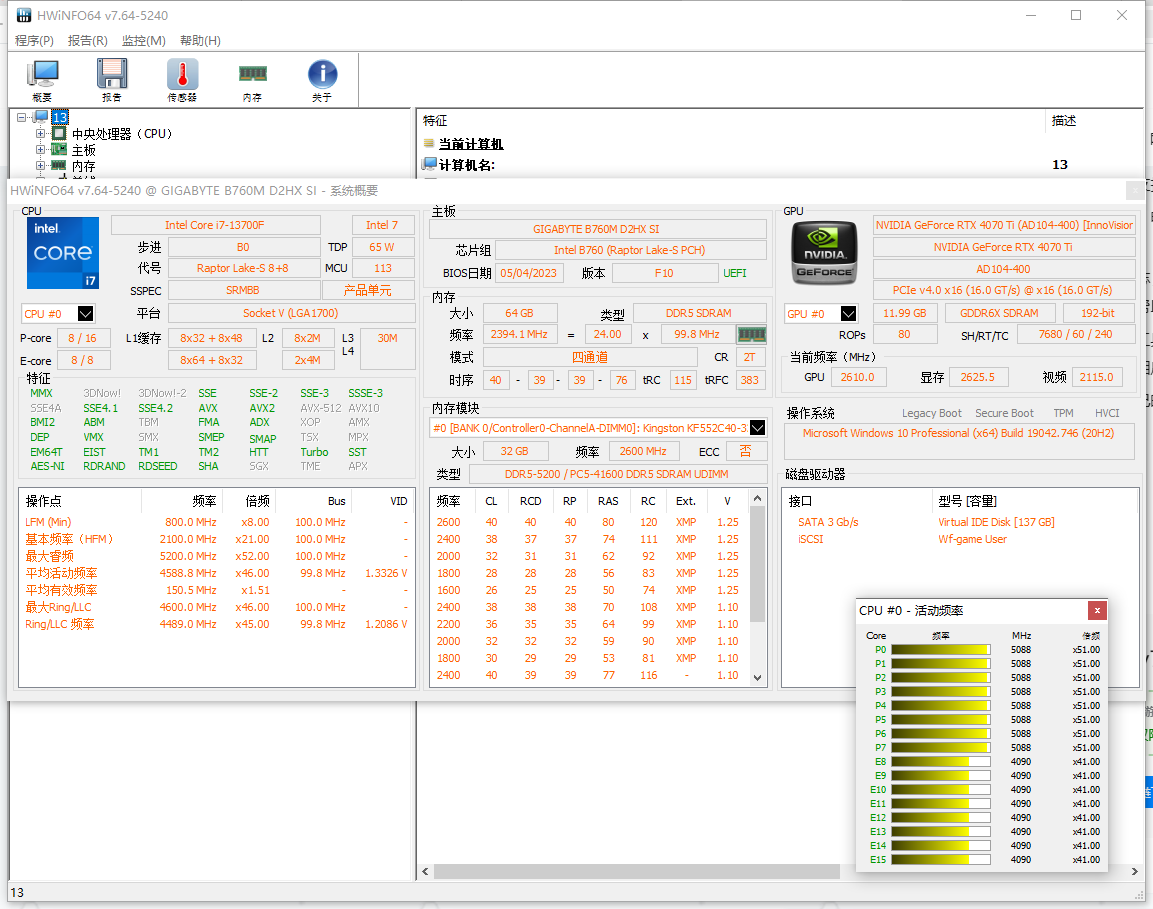Click the 四通道 memory mode field
The width and height of the screenshot is (1153, 909).
[590, 357]
